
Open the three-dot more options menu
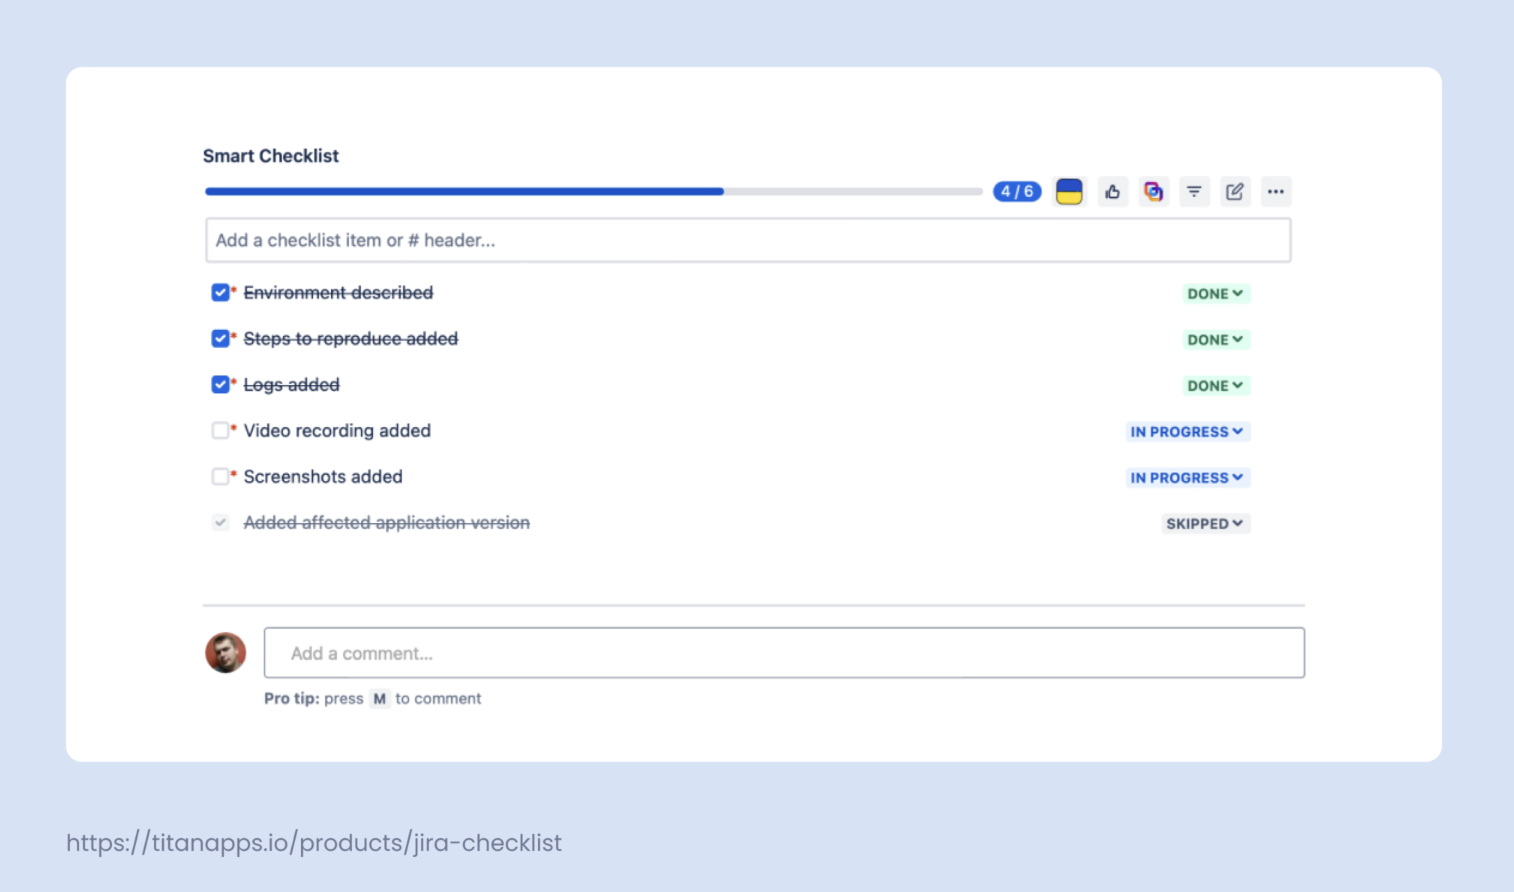pyautogui.click(x=1275, y=192)
